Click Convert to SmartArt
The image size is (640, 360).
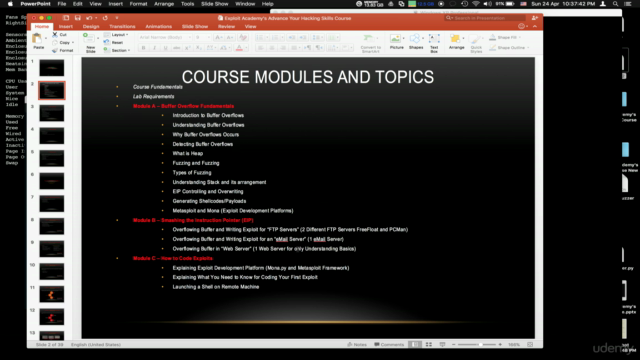point(371,43)
